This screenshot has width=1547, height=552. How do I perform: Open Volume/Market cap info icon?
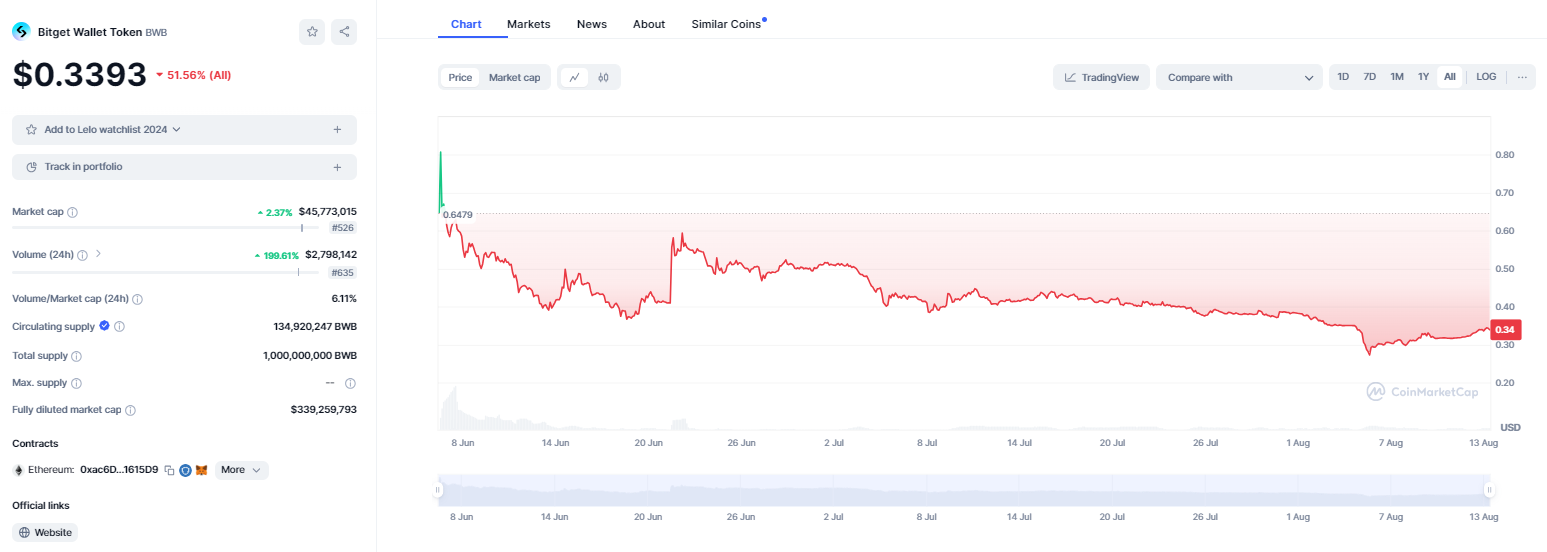tap(138, 299)
